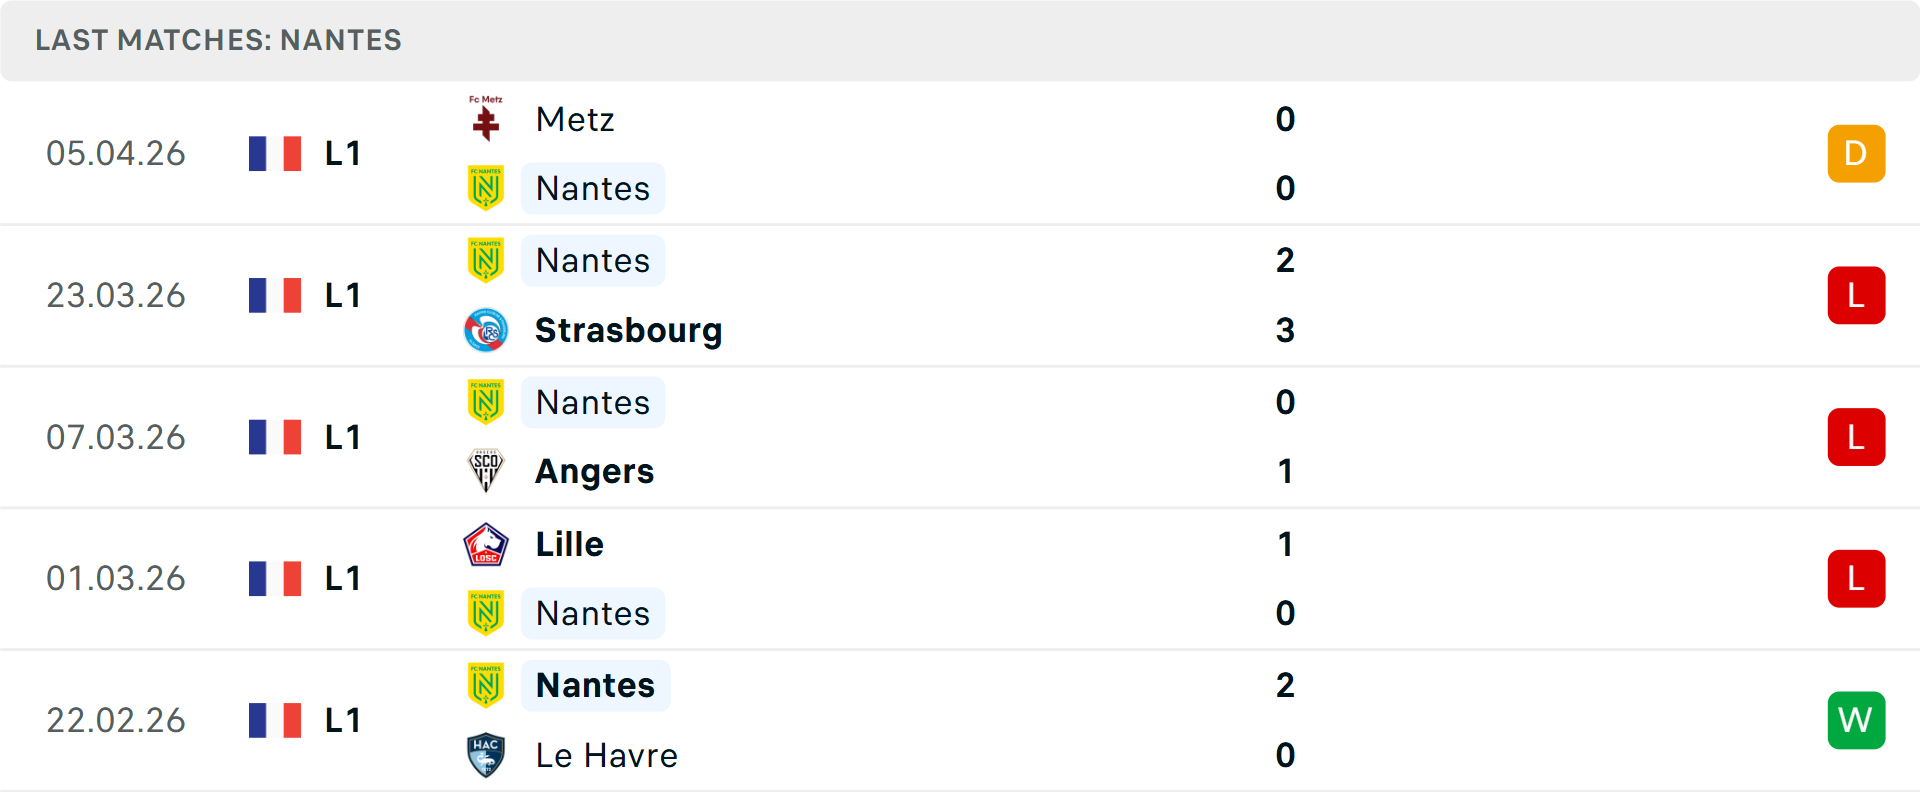The width and height of the screenshot is (1920, 792).
Task: Expand the Lille vs Nantes match row
Action: (x=960, y=578)
